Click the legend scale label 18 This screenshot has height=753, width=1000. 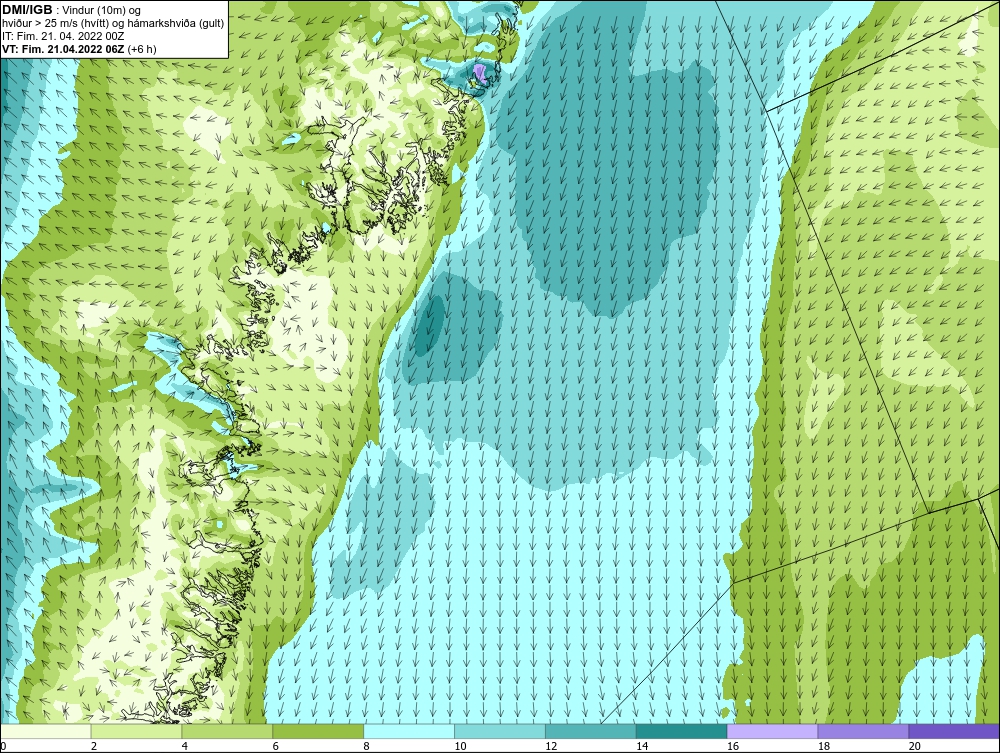823,746
